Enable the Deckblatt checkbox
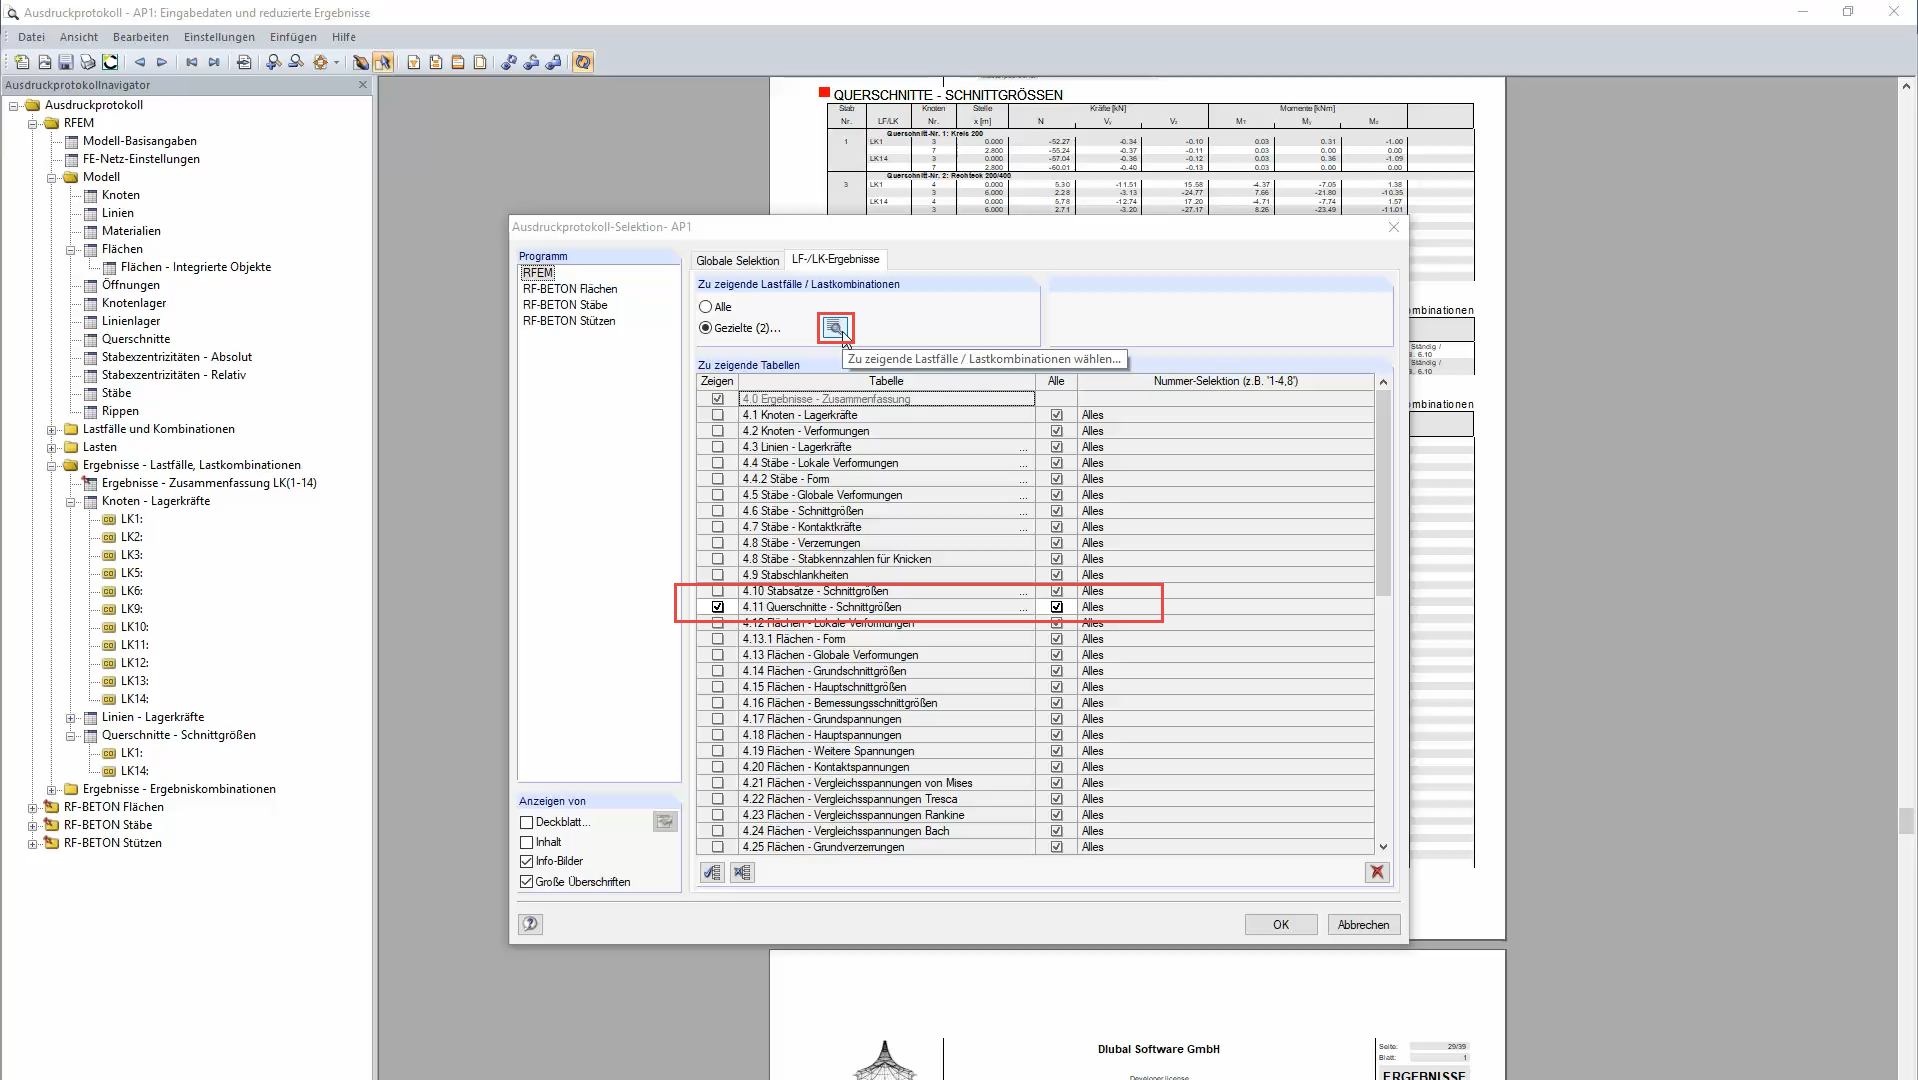The image size is (1918, 1080). (x=527, y=821)
